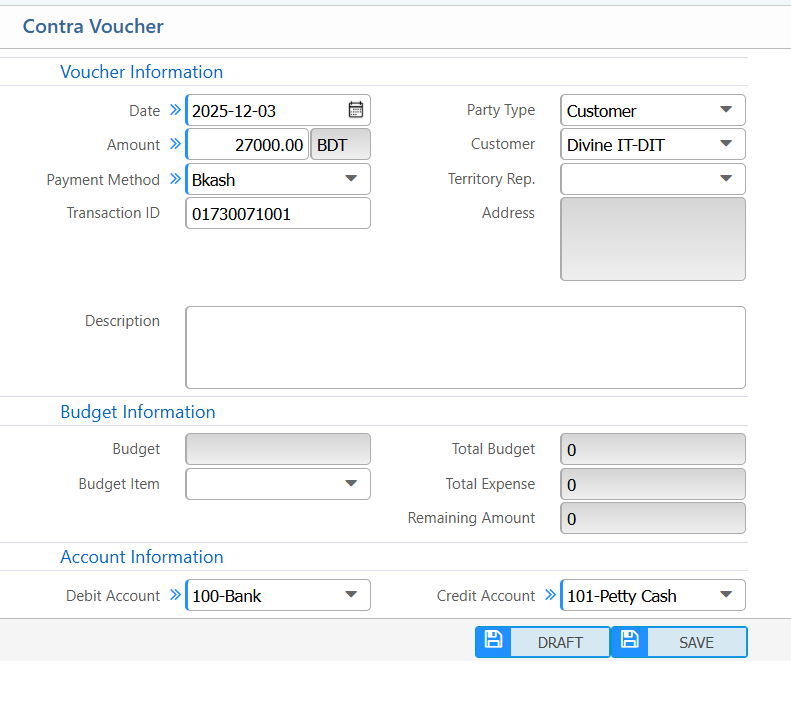Click the floppy disk icon on DRAFT button
Viewport: 791px width, 724px height.
[x=493, y=641]
